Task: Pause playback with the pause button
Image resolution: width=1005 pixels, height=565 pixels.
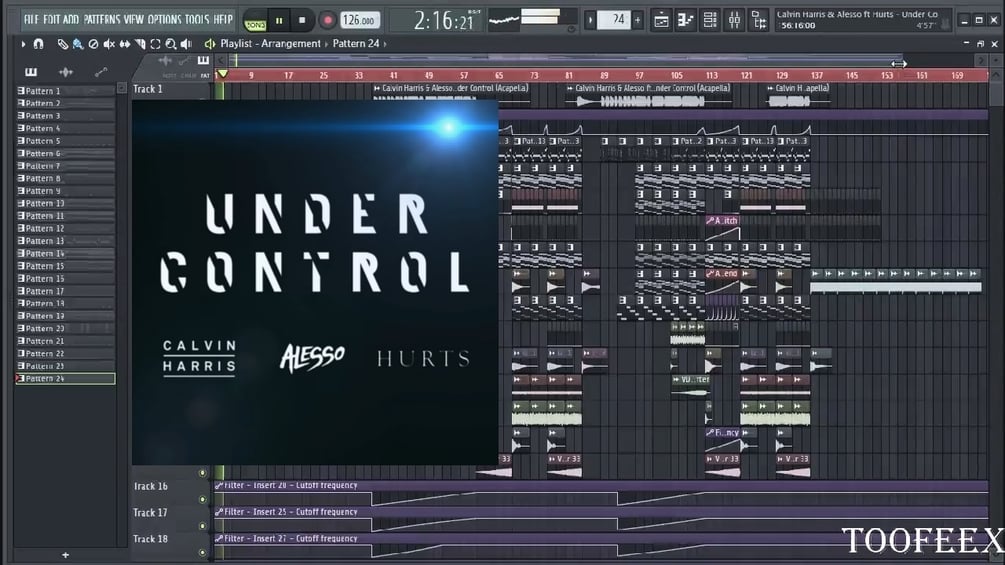Action: [x=279, y=20]
